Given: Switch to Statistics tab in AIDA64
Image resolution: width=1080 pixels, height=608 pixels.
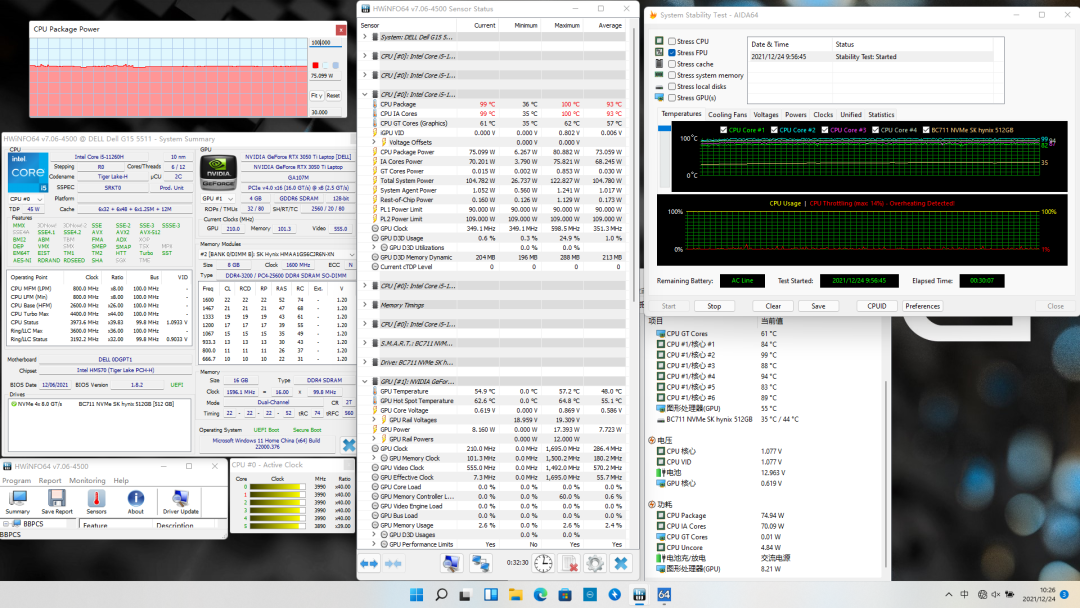Looking at the screenshot, I should pos(881,115).
